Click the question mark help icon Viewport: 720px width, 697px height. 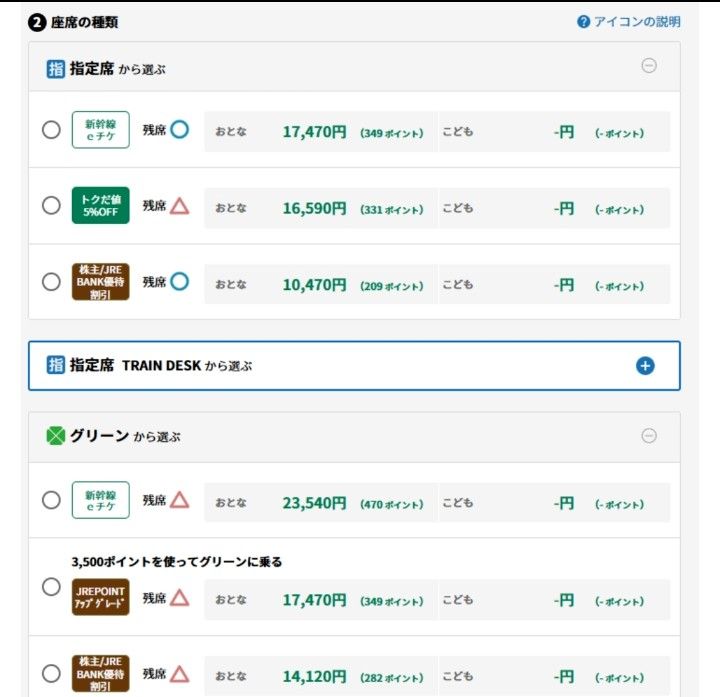(583, 22)
